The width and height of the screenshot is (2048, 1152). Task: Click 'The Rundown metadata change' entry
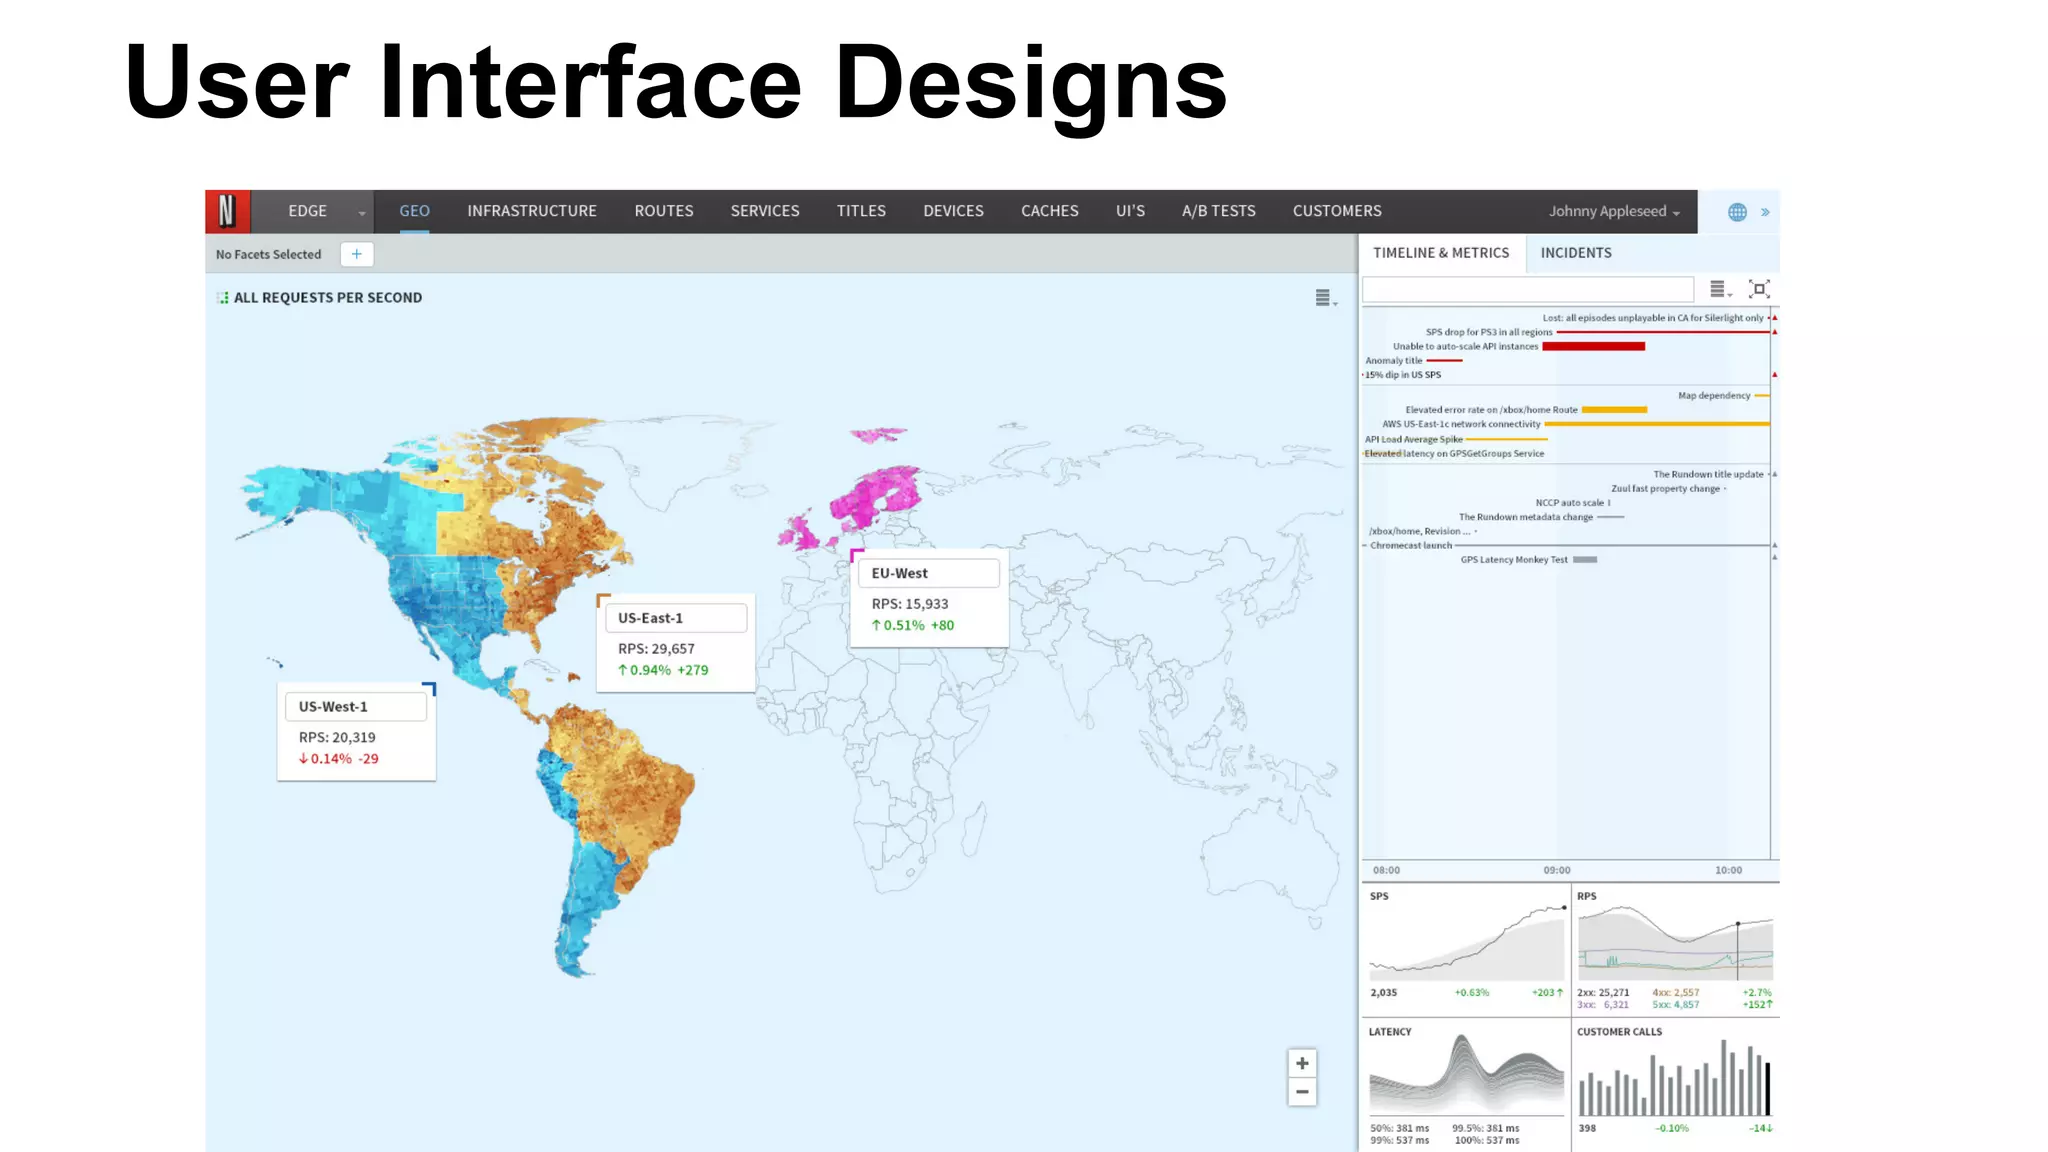click(x=1525, y=517)
